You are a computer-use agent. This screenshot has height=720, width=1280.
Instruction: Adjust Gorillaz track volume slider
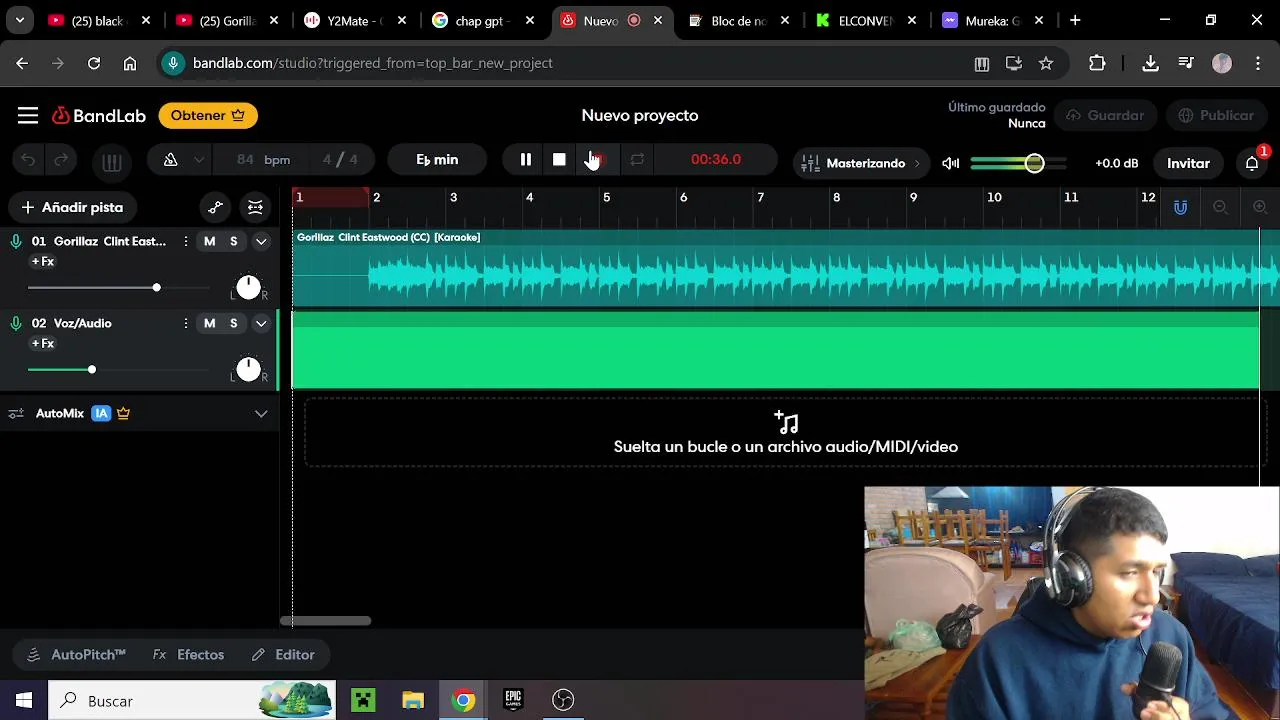pos(119,288)
